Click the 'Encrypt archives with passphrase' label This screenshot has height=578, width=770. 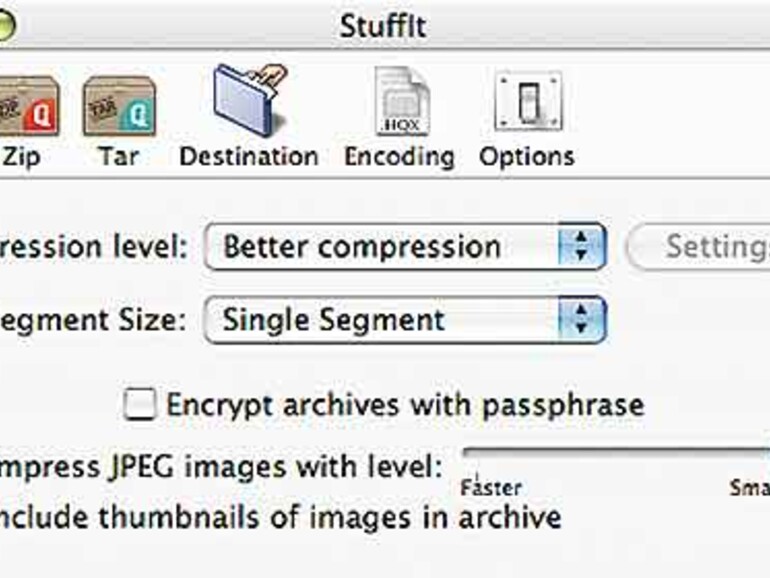click(404, 405)
